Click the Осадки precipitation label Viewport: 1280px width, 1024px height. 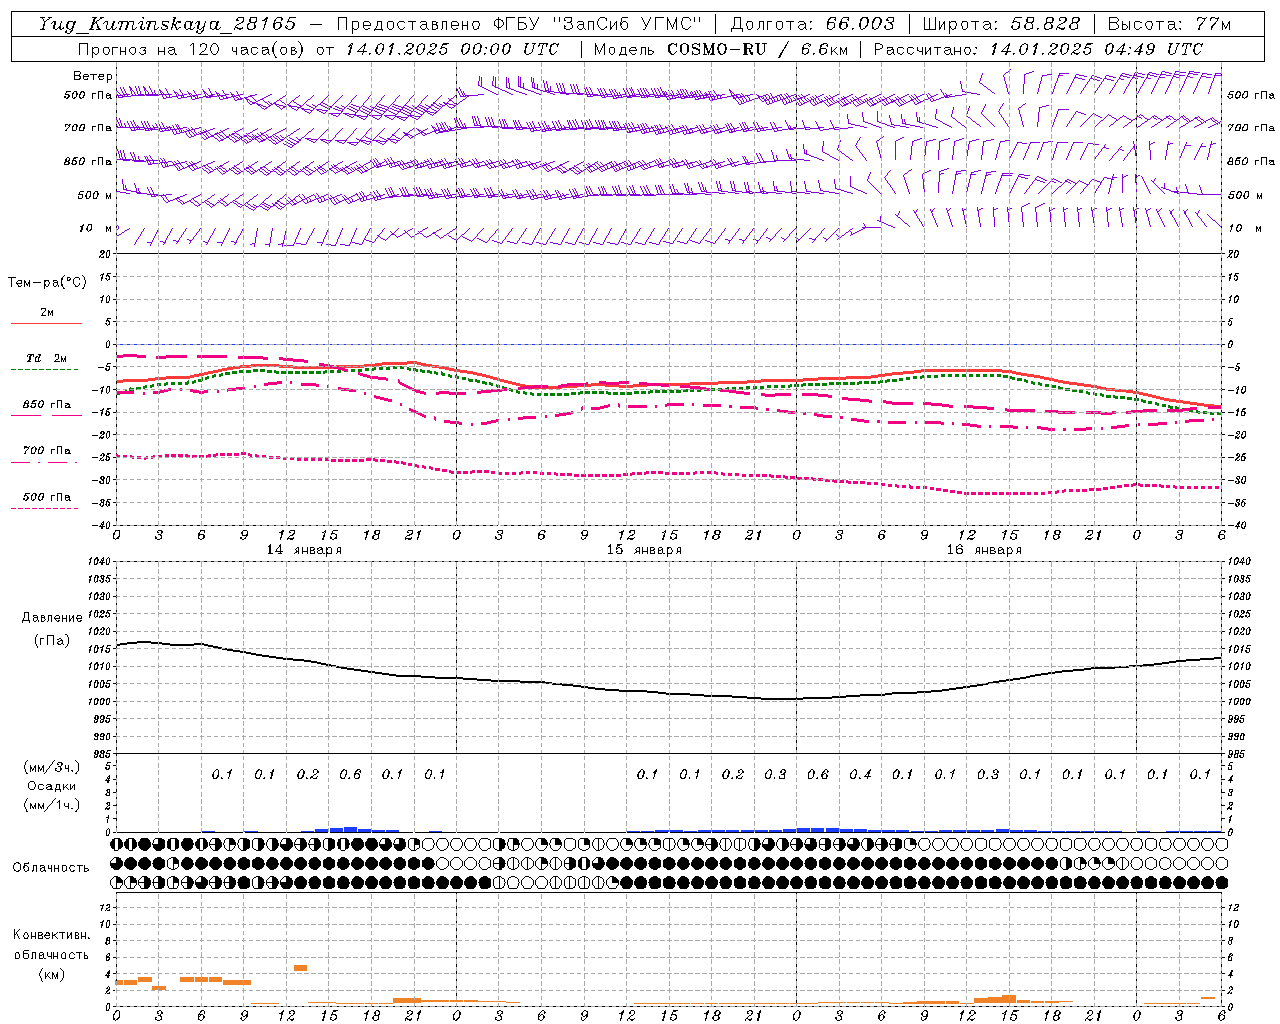[52, 786]
